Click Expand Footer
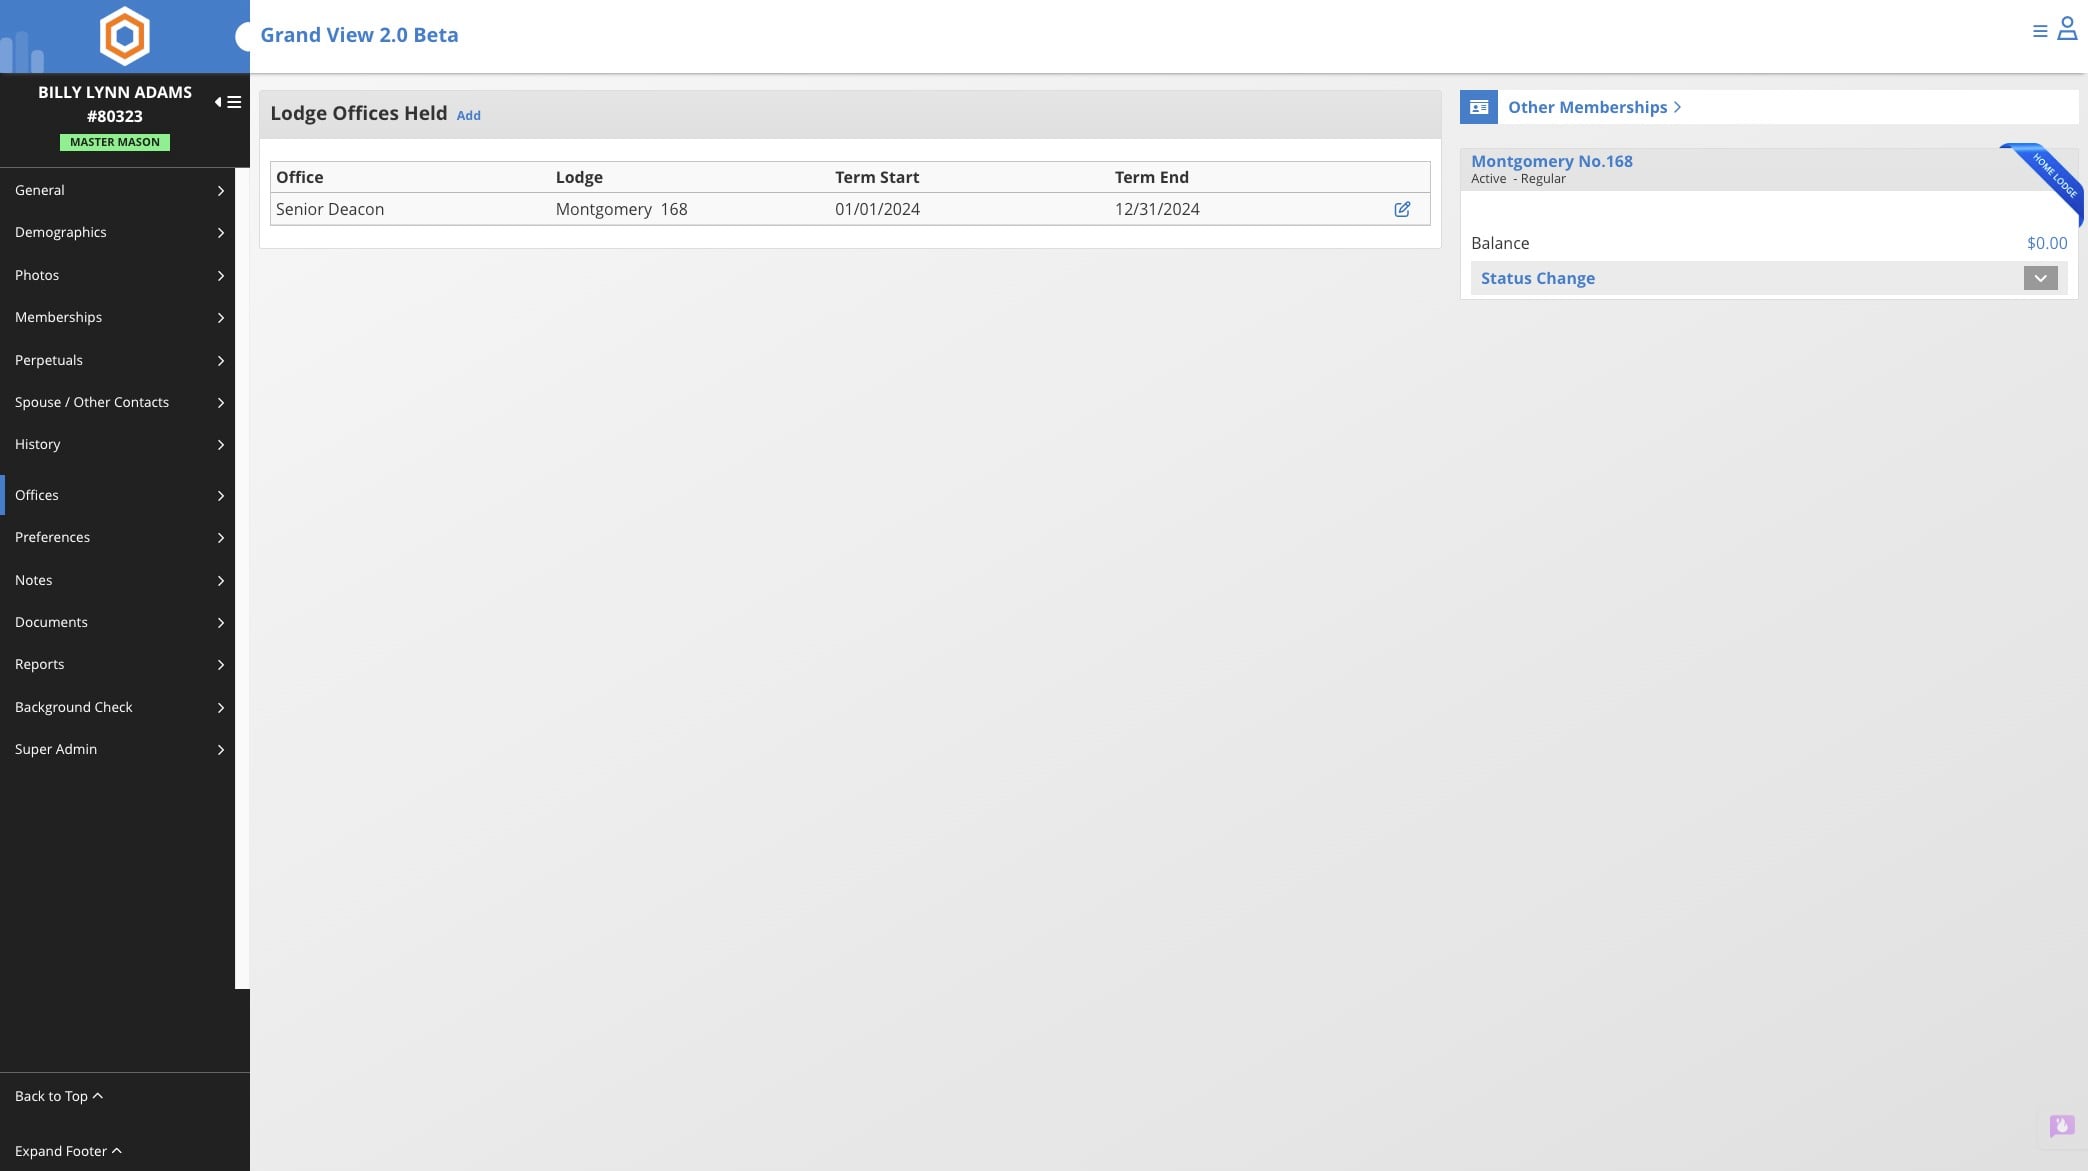 (68, 1151)
